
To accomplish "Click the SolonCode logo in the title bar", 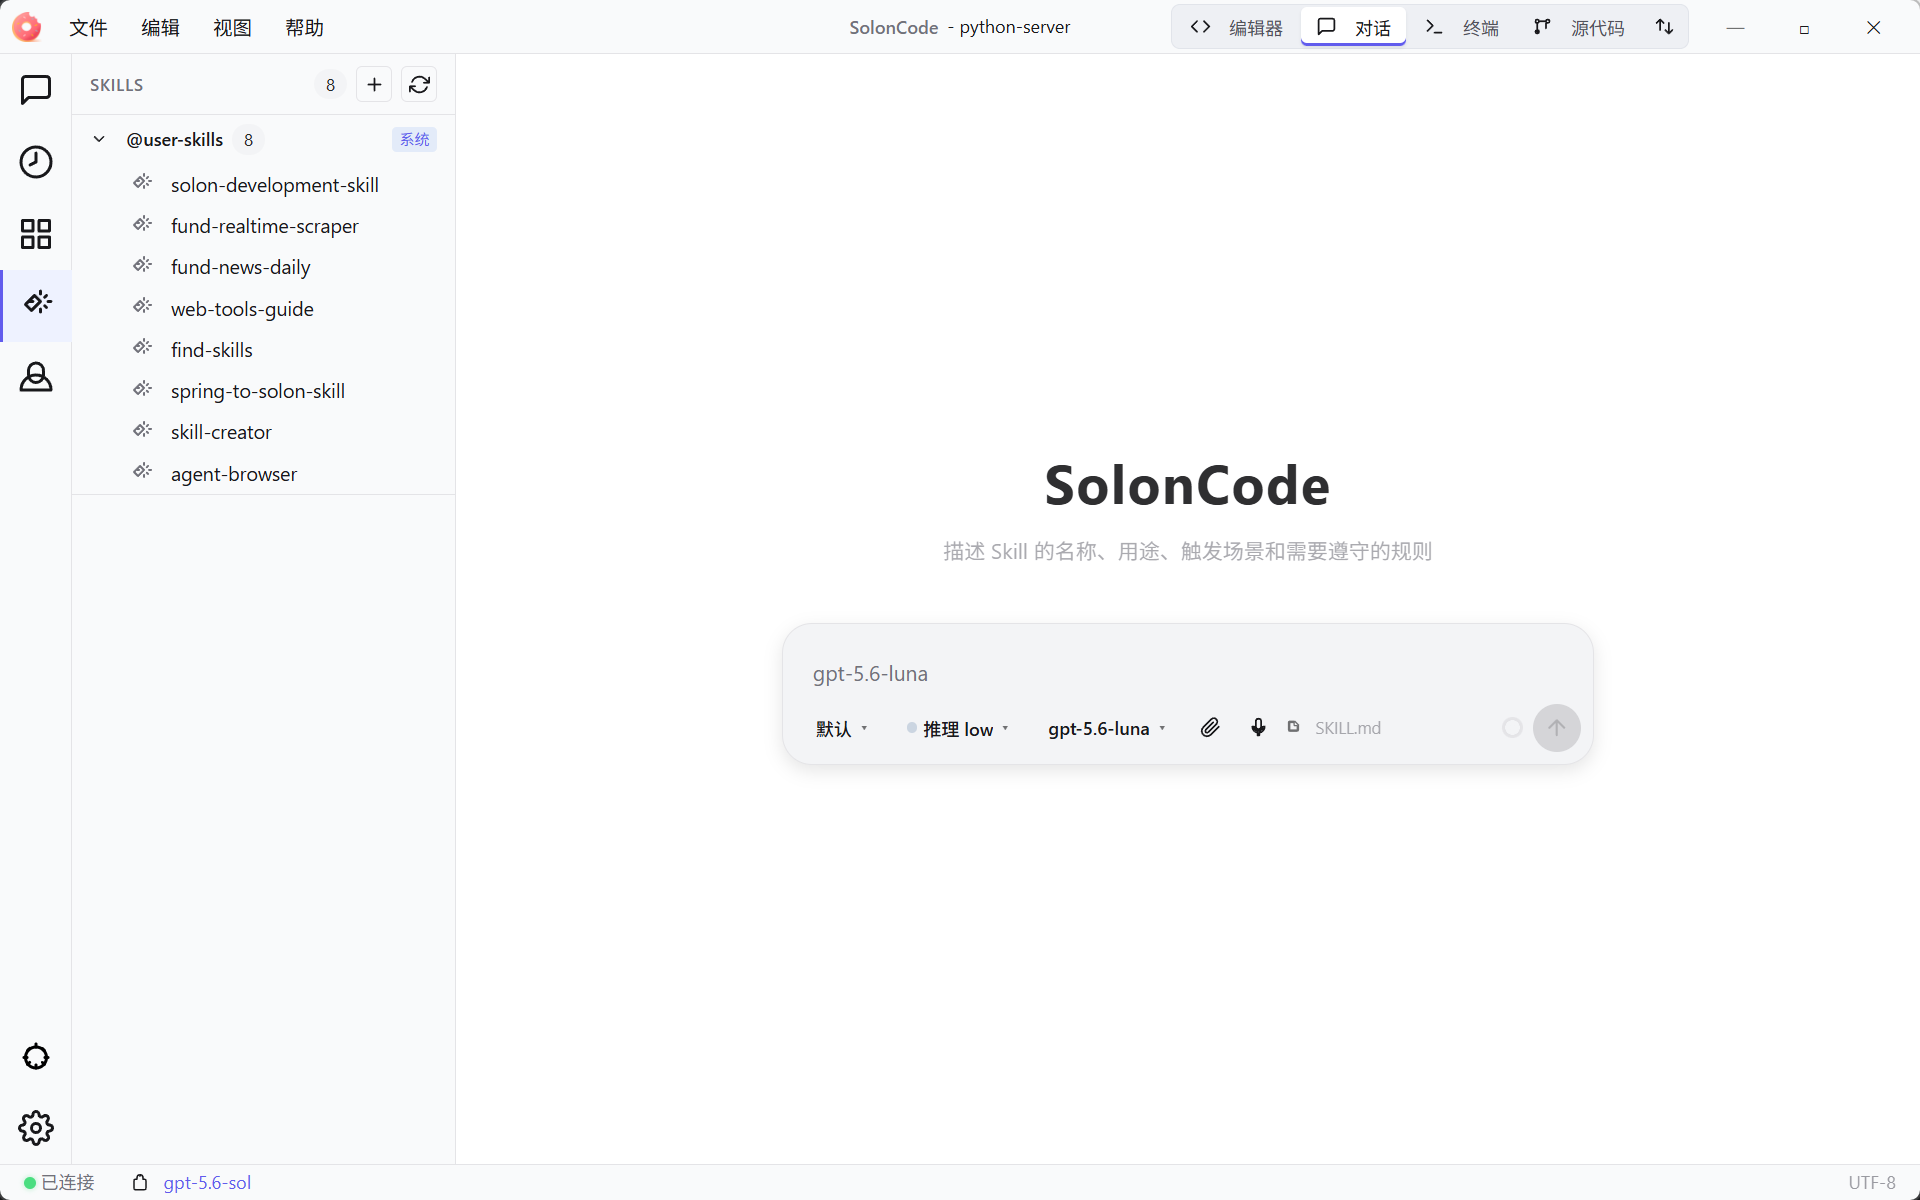I will click(x=27, y=27).
